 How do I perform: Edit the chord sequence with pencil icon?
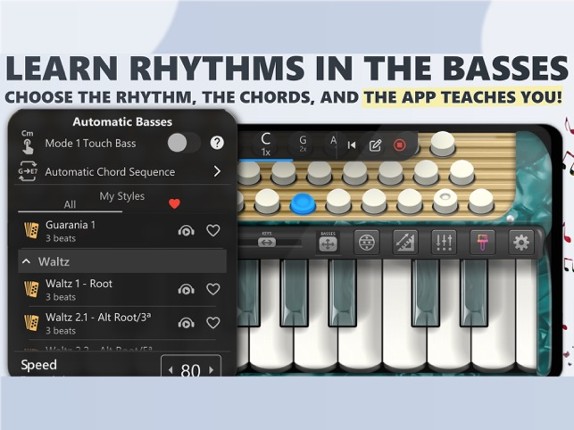(375, 145)
